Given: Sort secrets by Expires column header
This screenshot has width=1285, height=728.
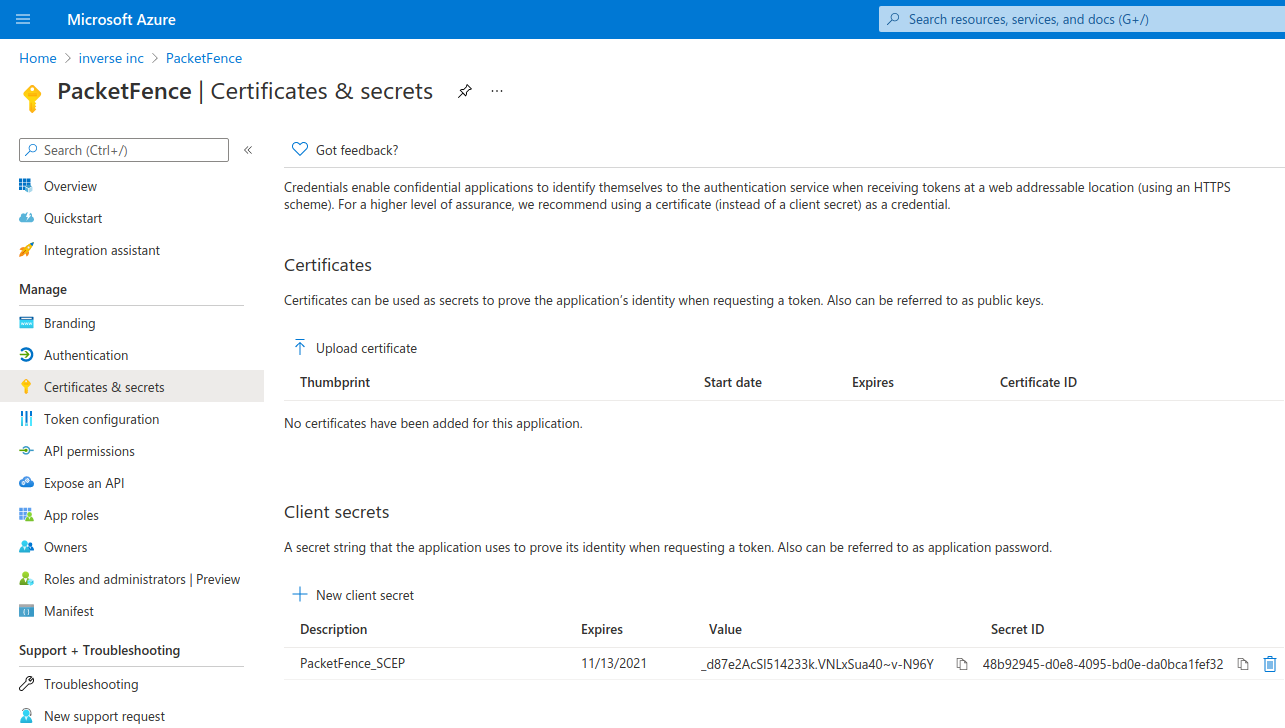Looking at the screenshot, I should tap(602, 629).
